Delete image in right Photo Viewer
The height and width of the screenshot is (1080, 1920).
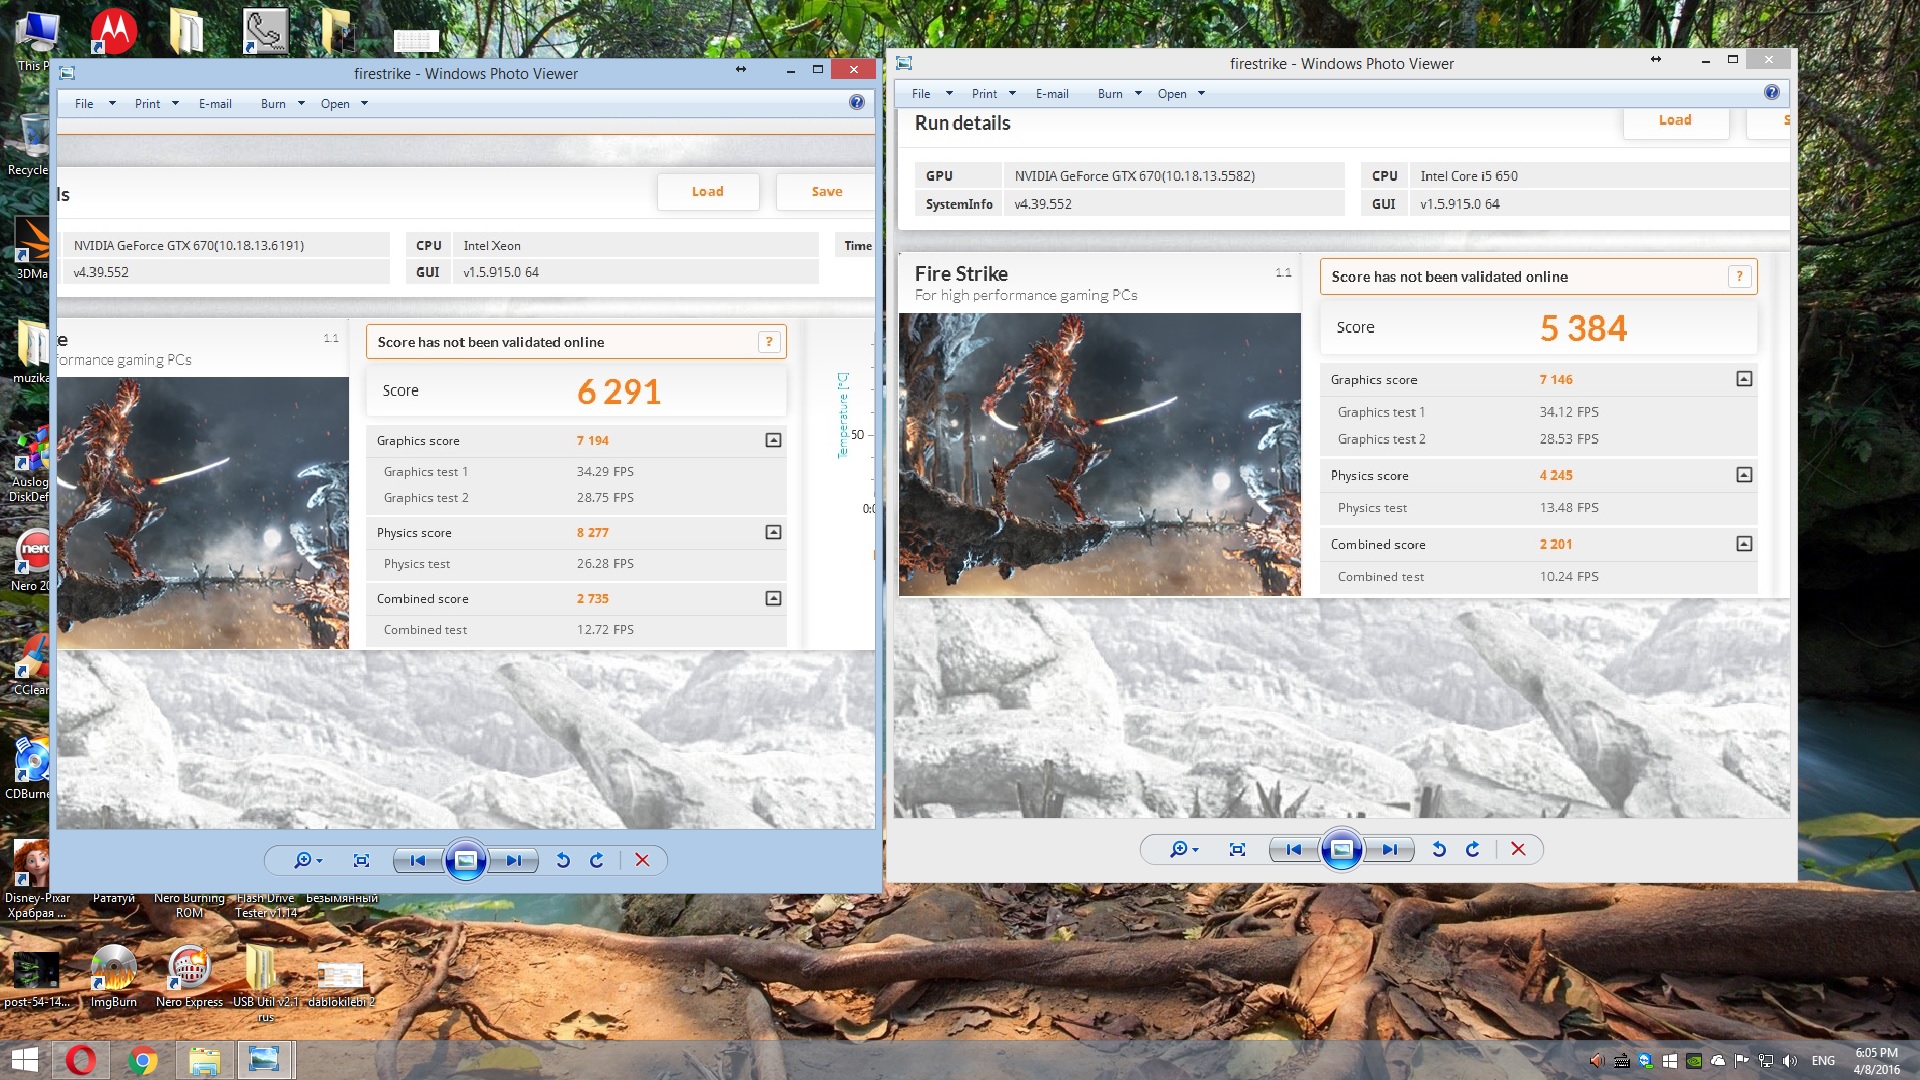1518,849
